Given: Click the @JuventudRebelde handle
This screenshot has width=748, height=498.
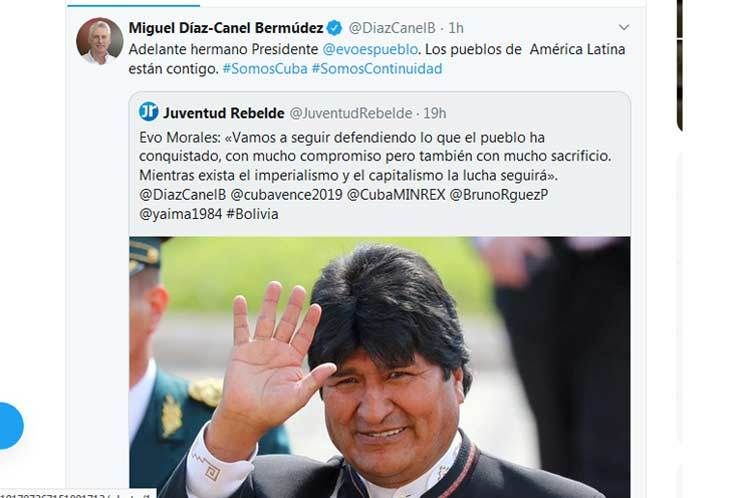Looking at the screenshot, I should tap(351, 113).
